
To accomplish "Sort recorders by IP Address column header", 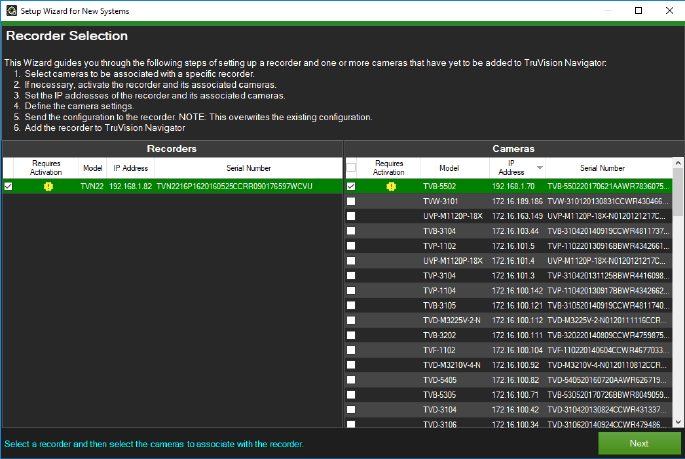I will tap(130, 168).
